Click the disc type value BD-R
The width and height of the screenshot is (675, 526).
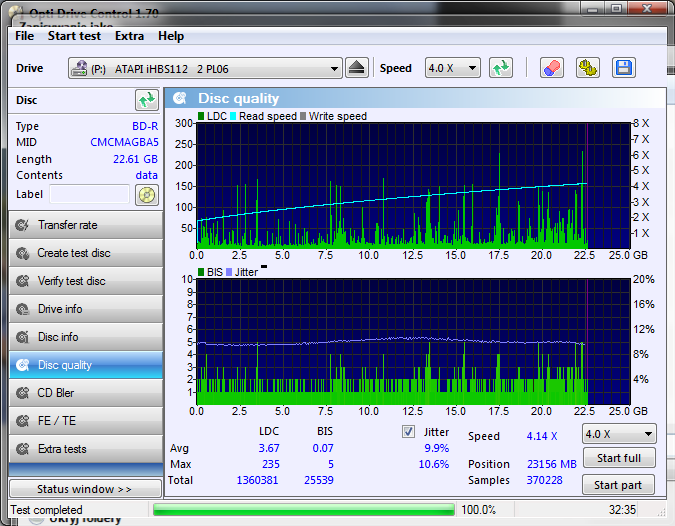145,126
